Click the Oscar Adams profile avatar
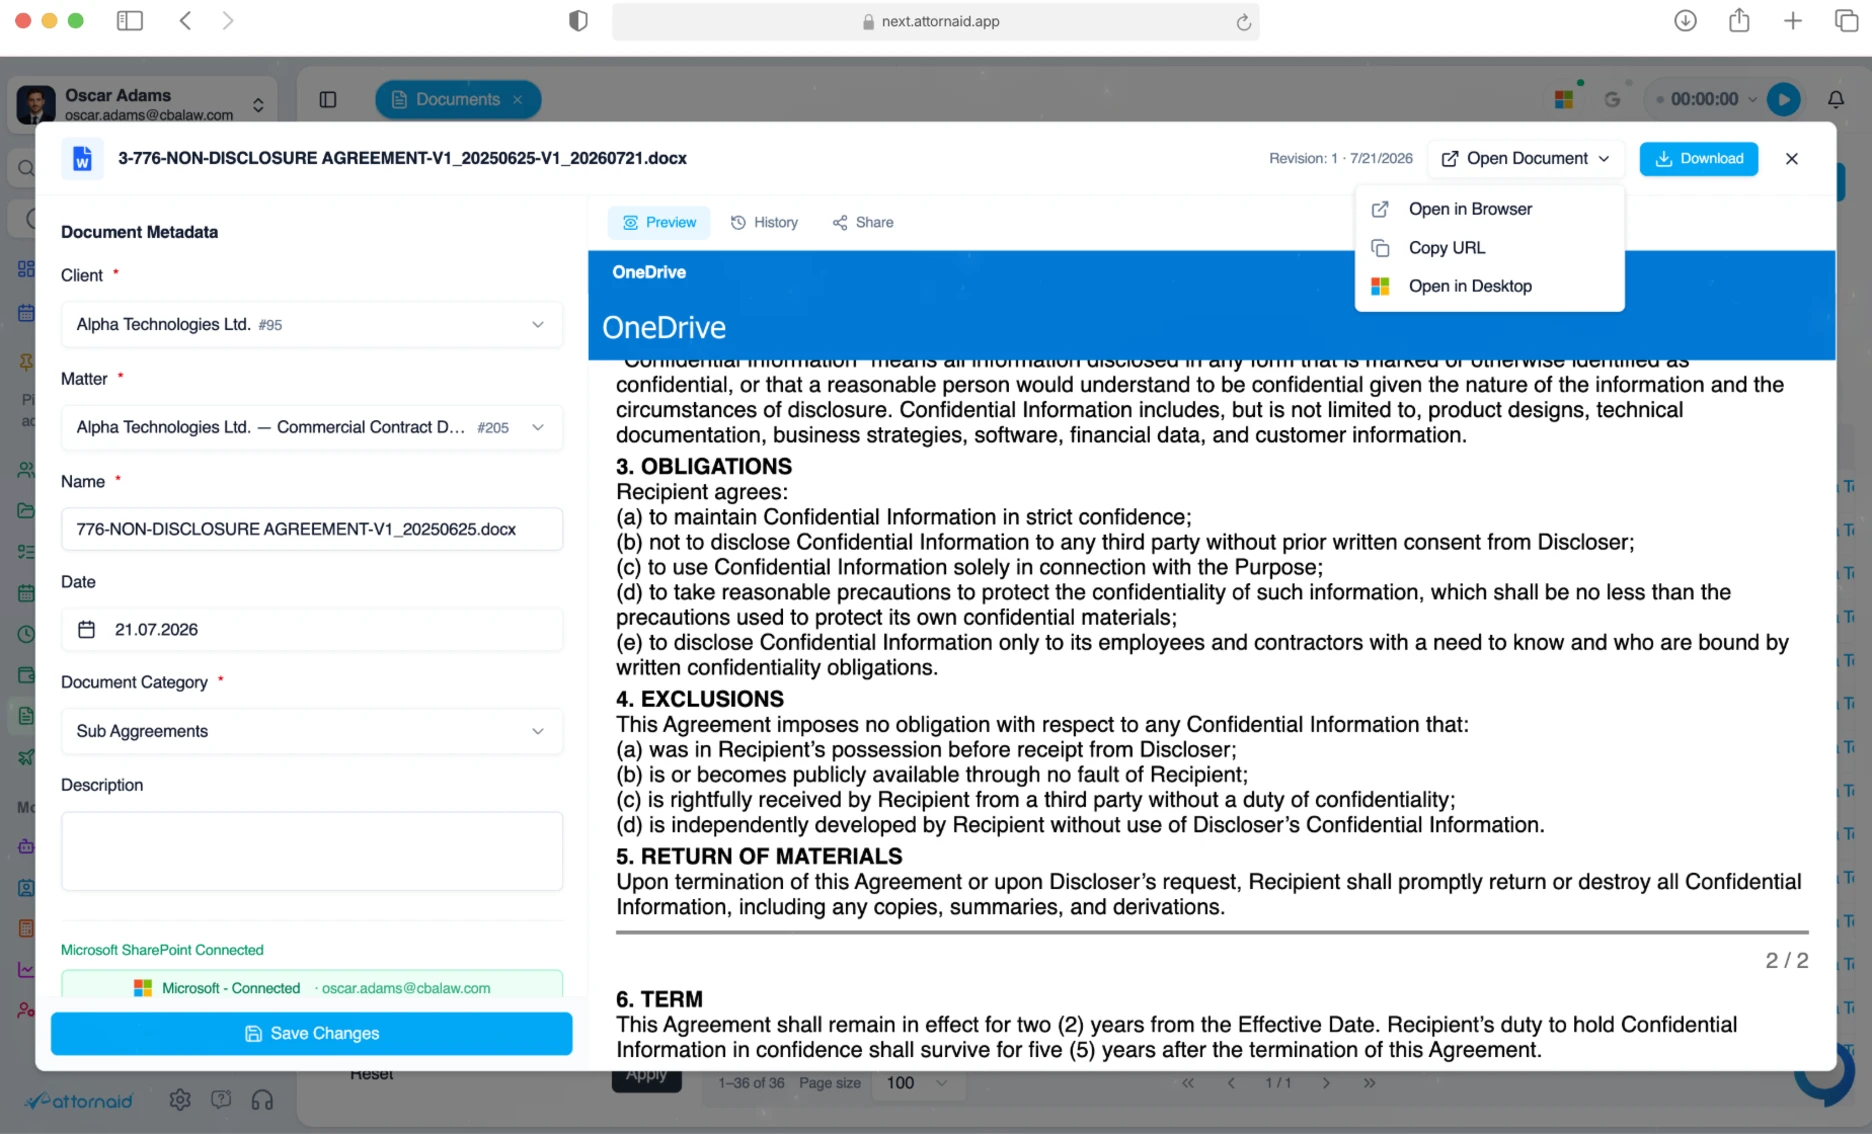Viewport: 1872px width, 1134px height. pyautogui.click(x=36, y=104)
